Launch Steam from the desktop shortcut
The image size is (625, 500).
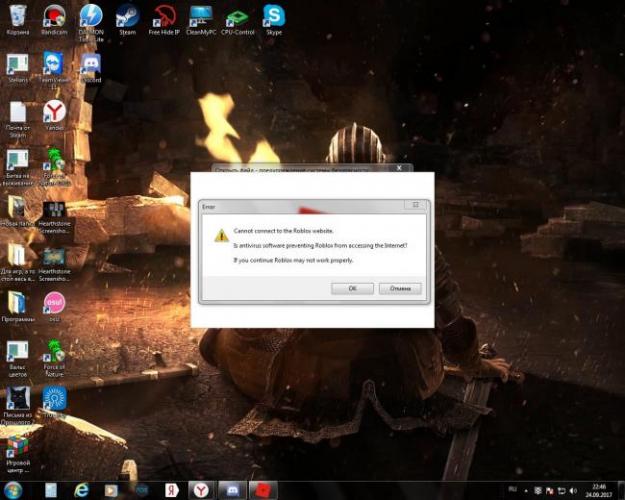pyautogui.click(x=128, y=19)
